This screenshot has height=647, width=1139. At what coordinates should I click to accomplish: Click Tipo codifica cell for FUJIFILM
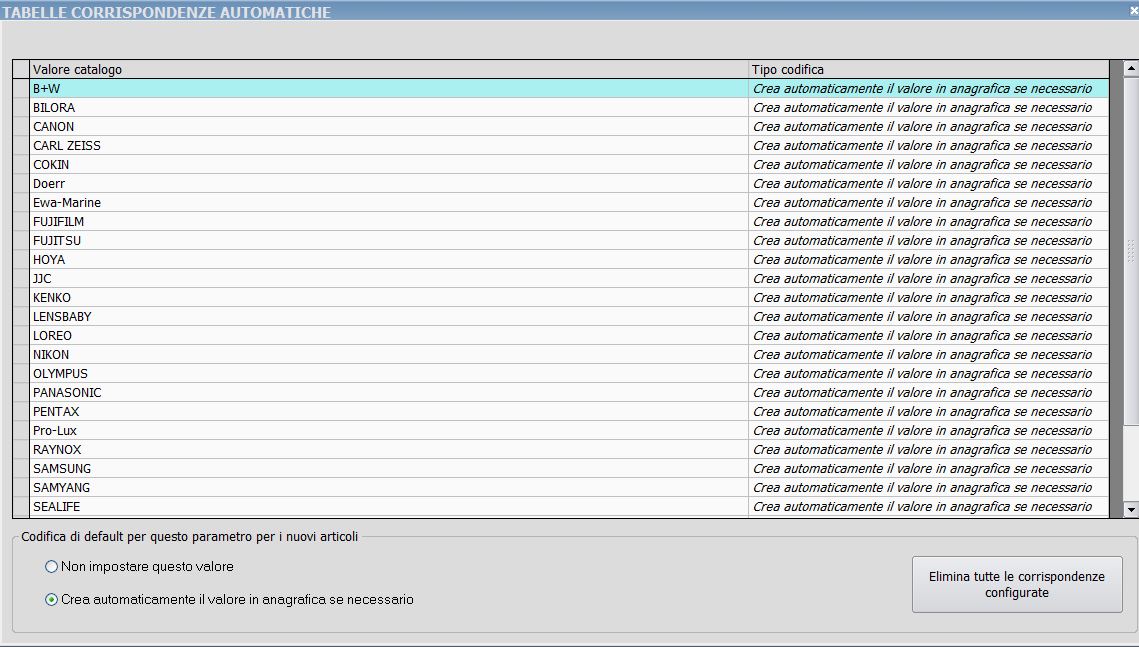pos(929,221)
